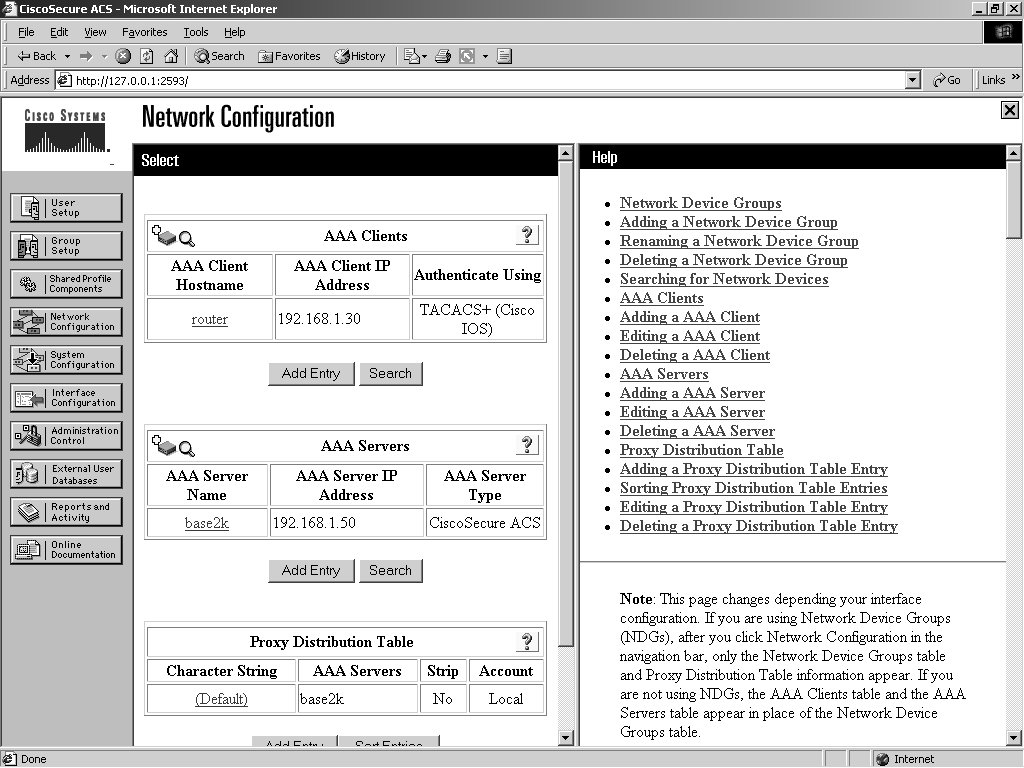1024x768 pixels.
Task: Click the Print toolbar icon
Action: click(x=443, y=56)
